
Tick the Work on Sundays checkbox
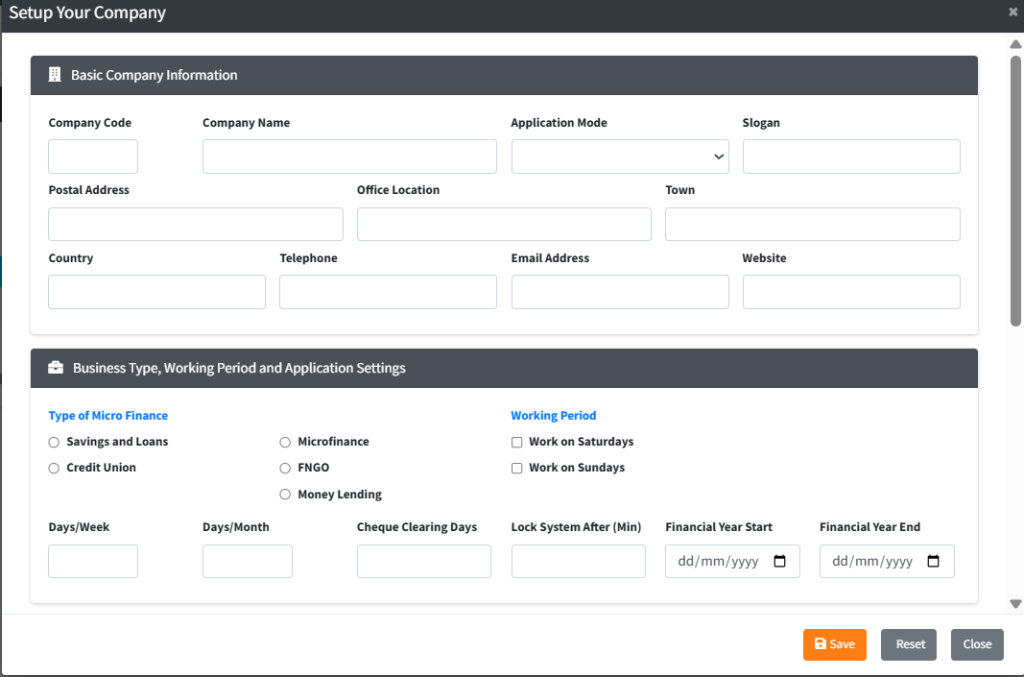(517, 468)
